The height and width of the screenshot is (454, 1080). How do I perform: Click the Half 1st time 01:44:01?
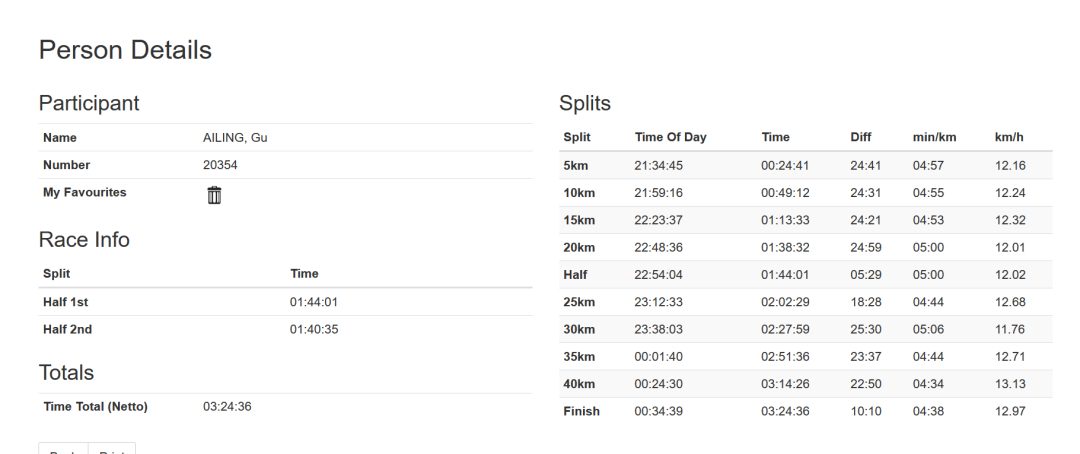tap(314, 302)
